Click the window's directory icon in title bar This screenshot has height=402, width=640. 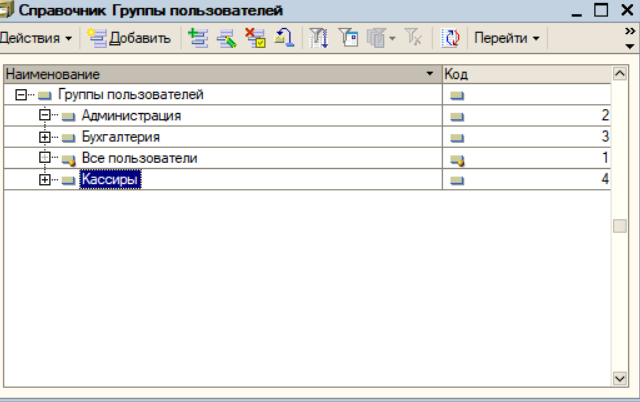pyautogui.click(x=6, y=10)
